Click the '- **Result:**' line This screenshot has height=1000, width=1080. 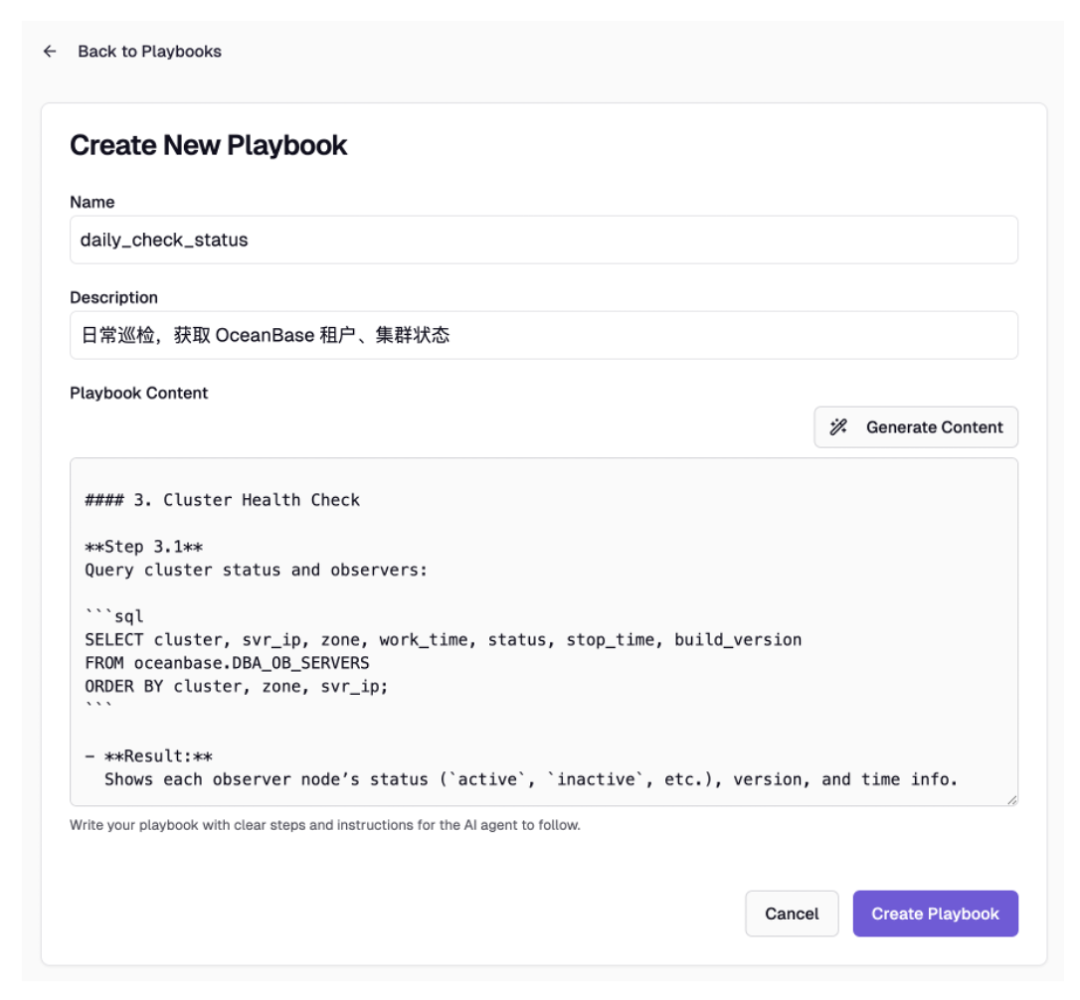(148, 756)
